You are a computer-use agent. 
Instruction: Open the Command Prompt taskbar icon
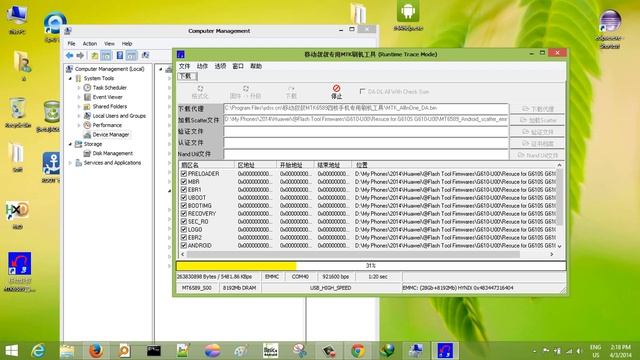point(154,351)
